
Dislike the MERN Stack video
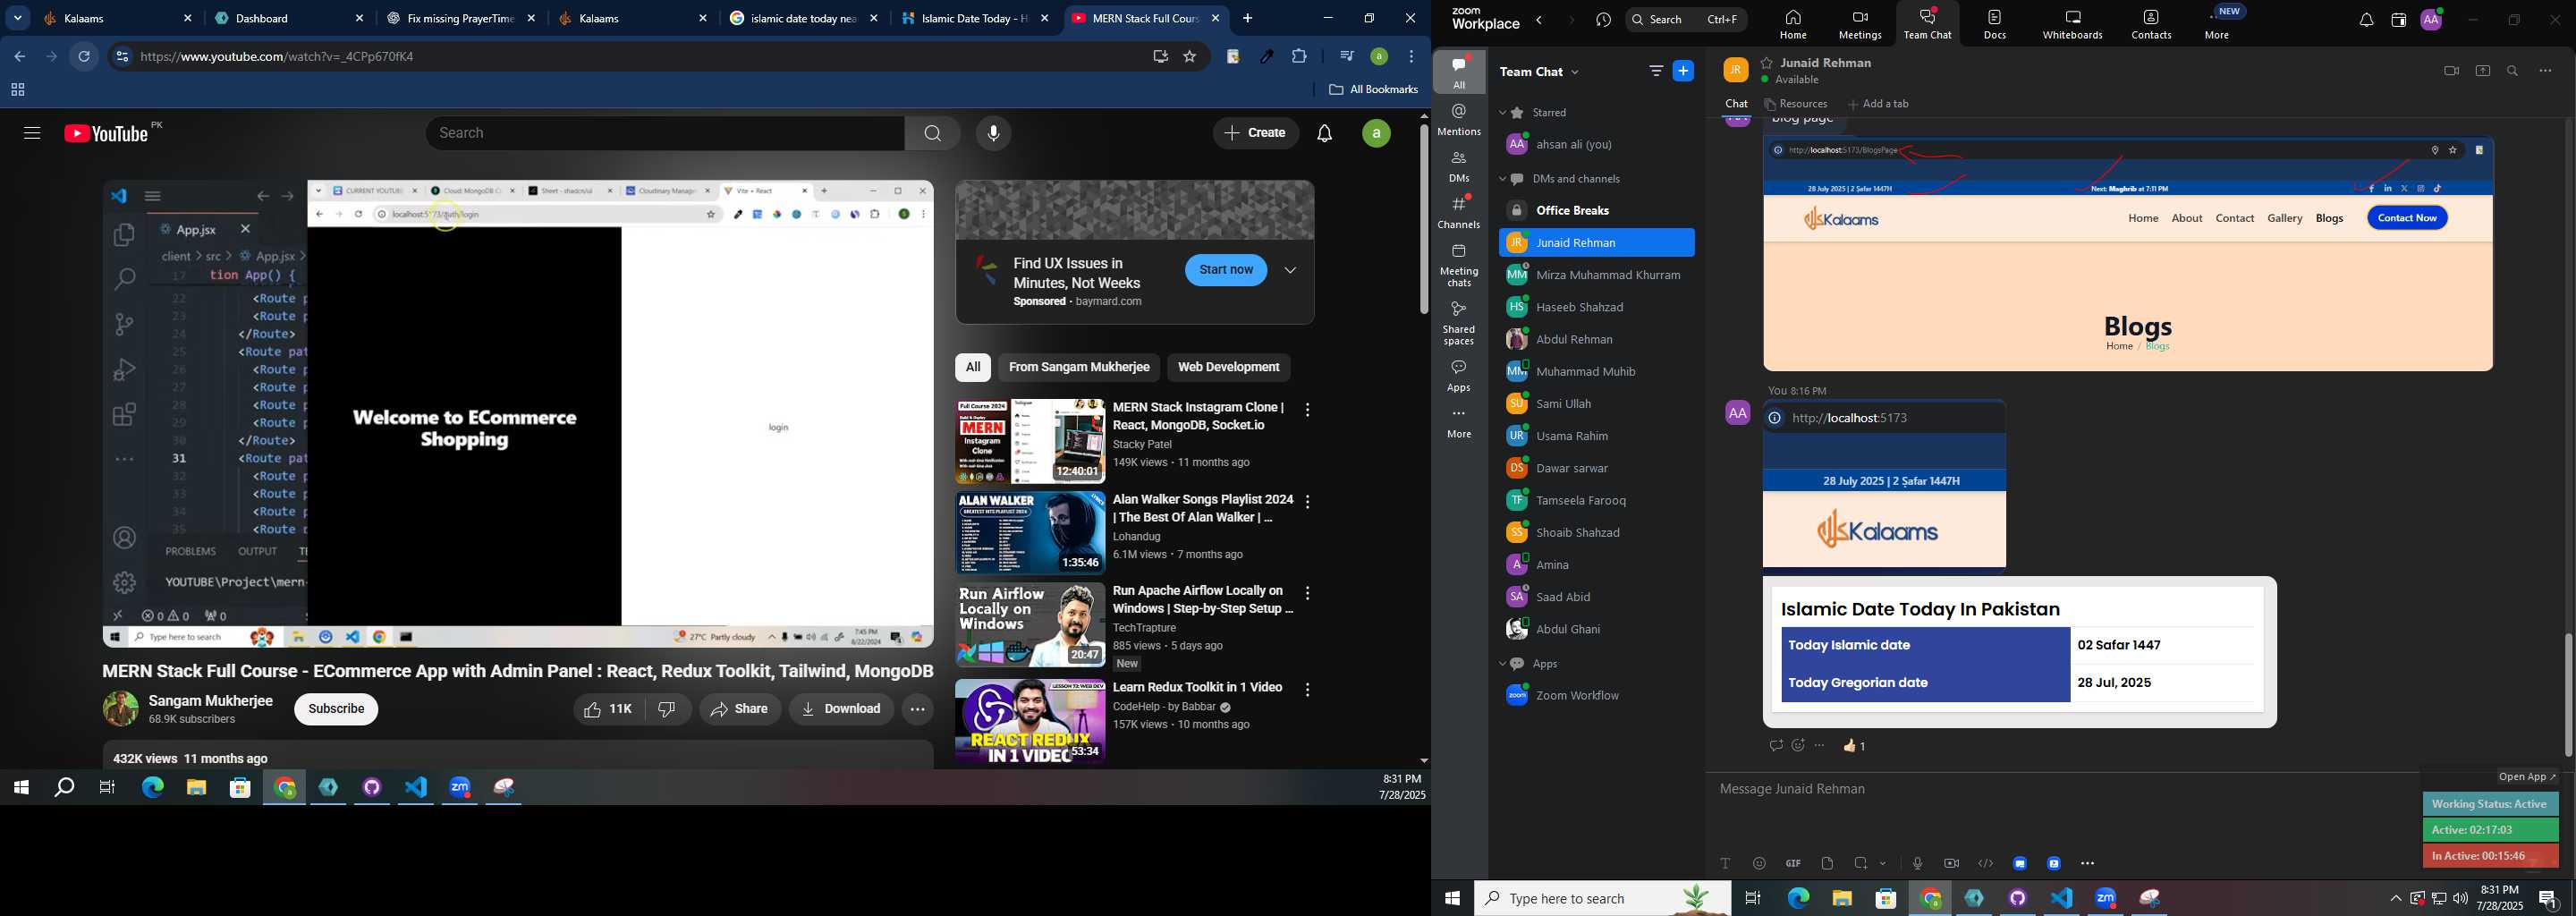[x=668, y=709]
